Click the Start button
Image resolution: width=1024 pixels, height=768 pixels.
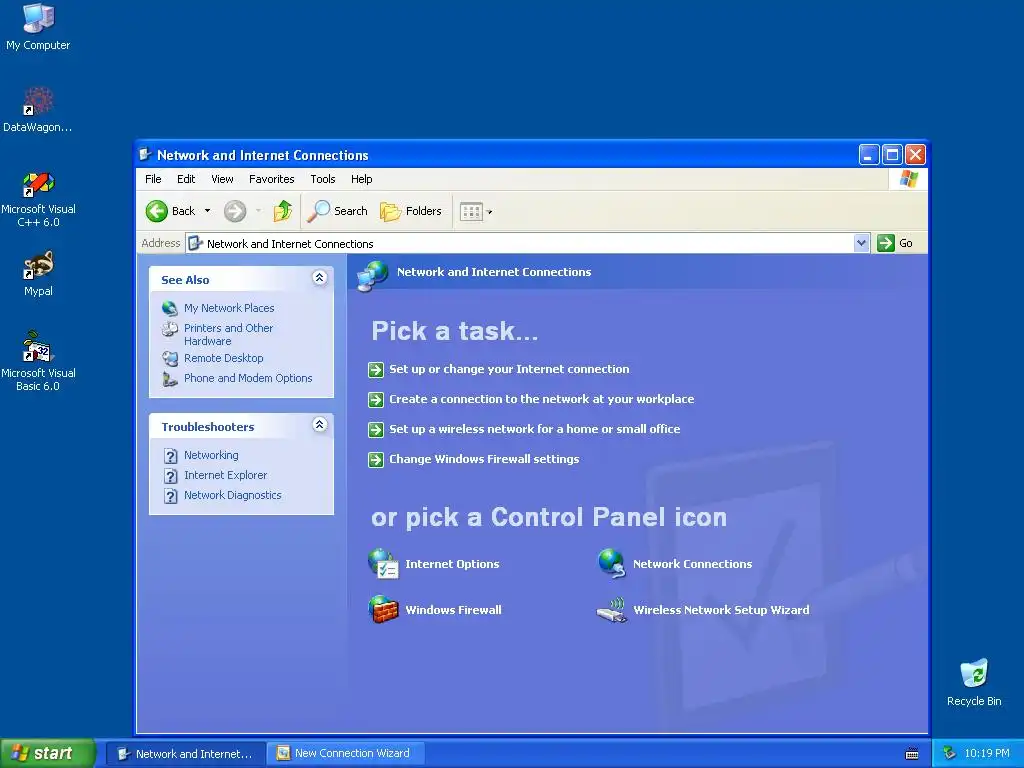(x=47, y=753)
